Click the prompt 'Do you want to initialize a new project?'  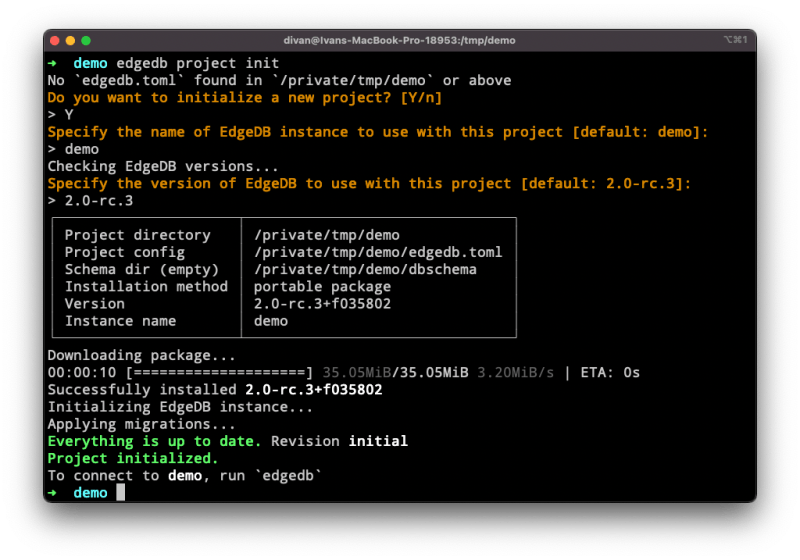219,97
